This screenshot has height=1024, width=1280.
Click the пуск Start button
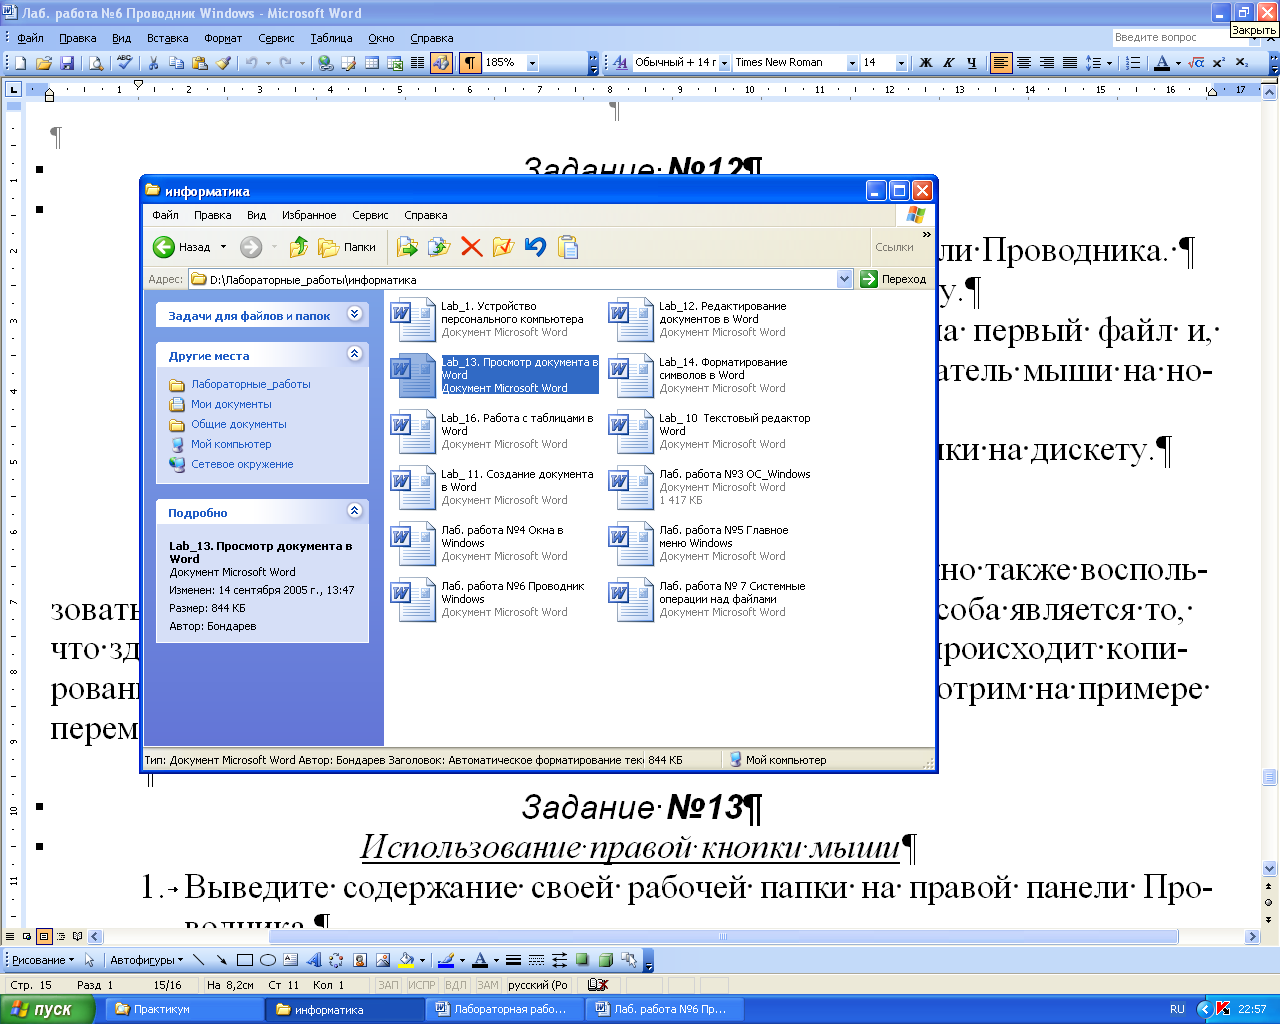point(47,1009)
